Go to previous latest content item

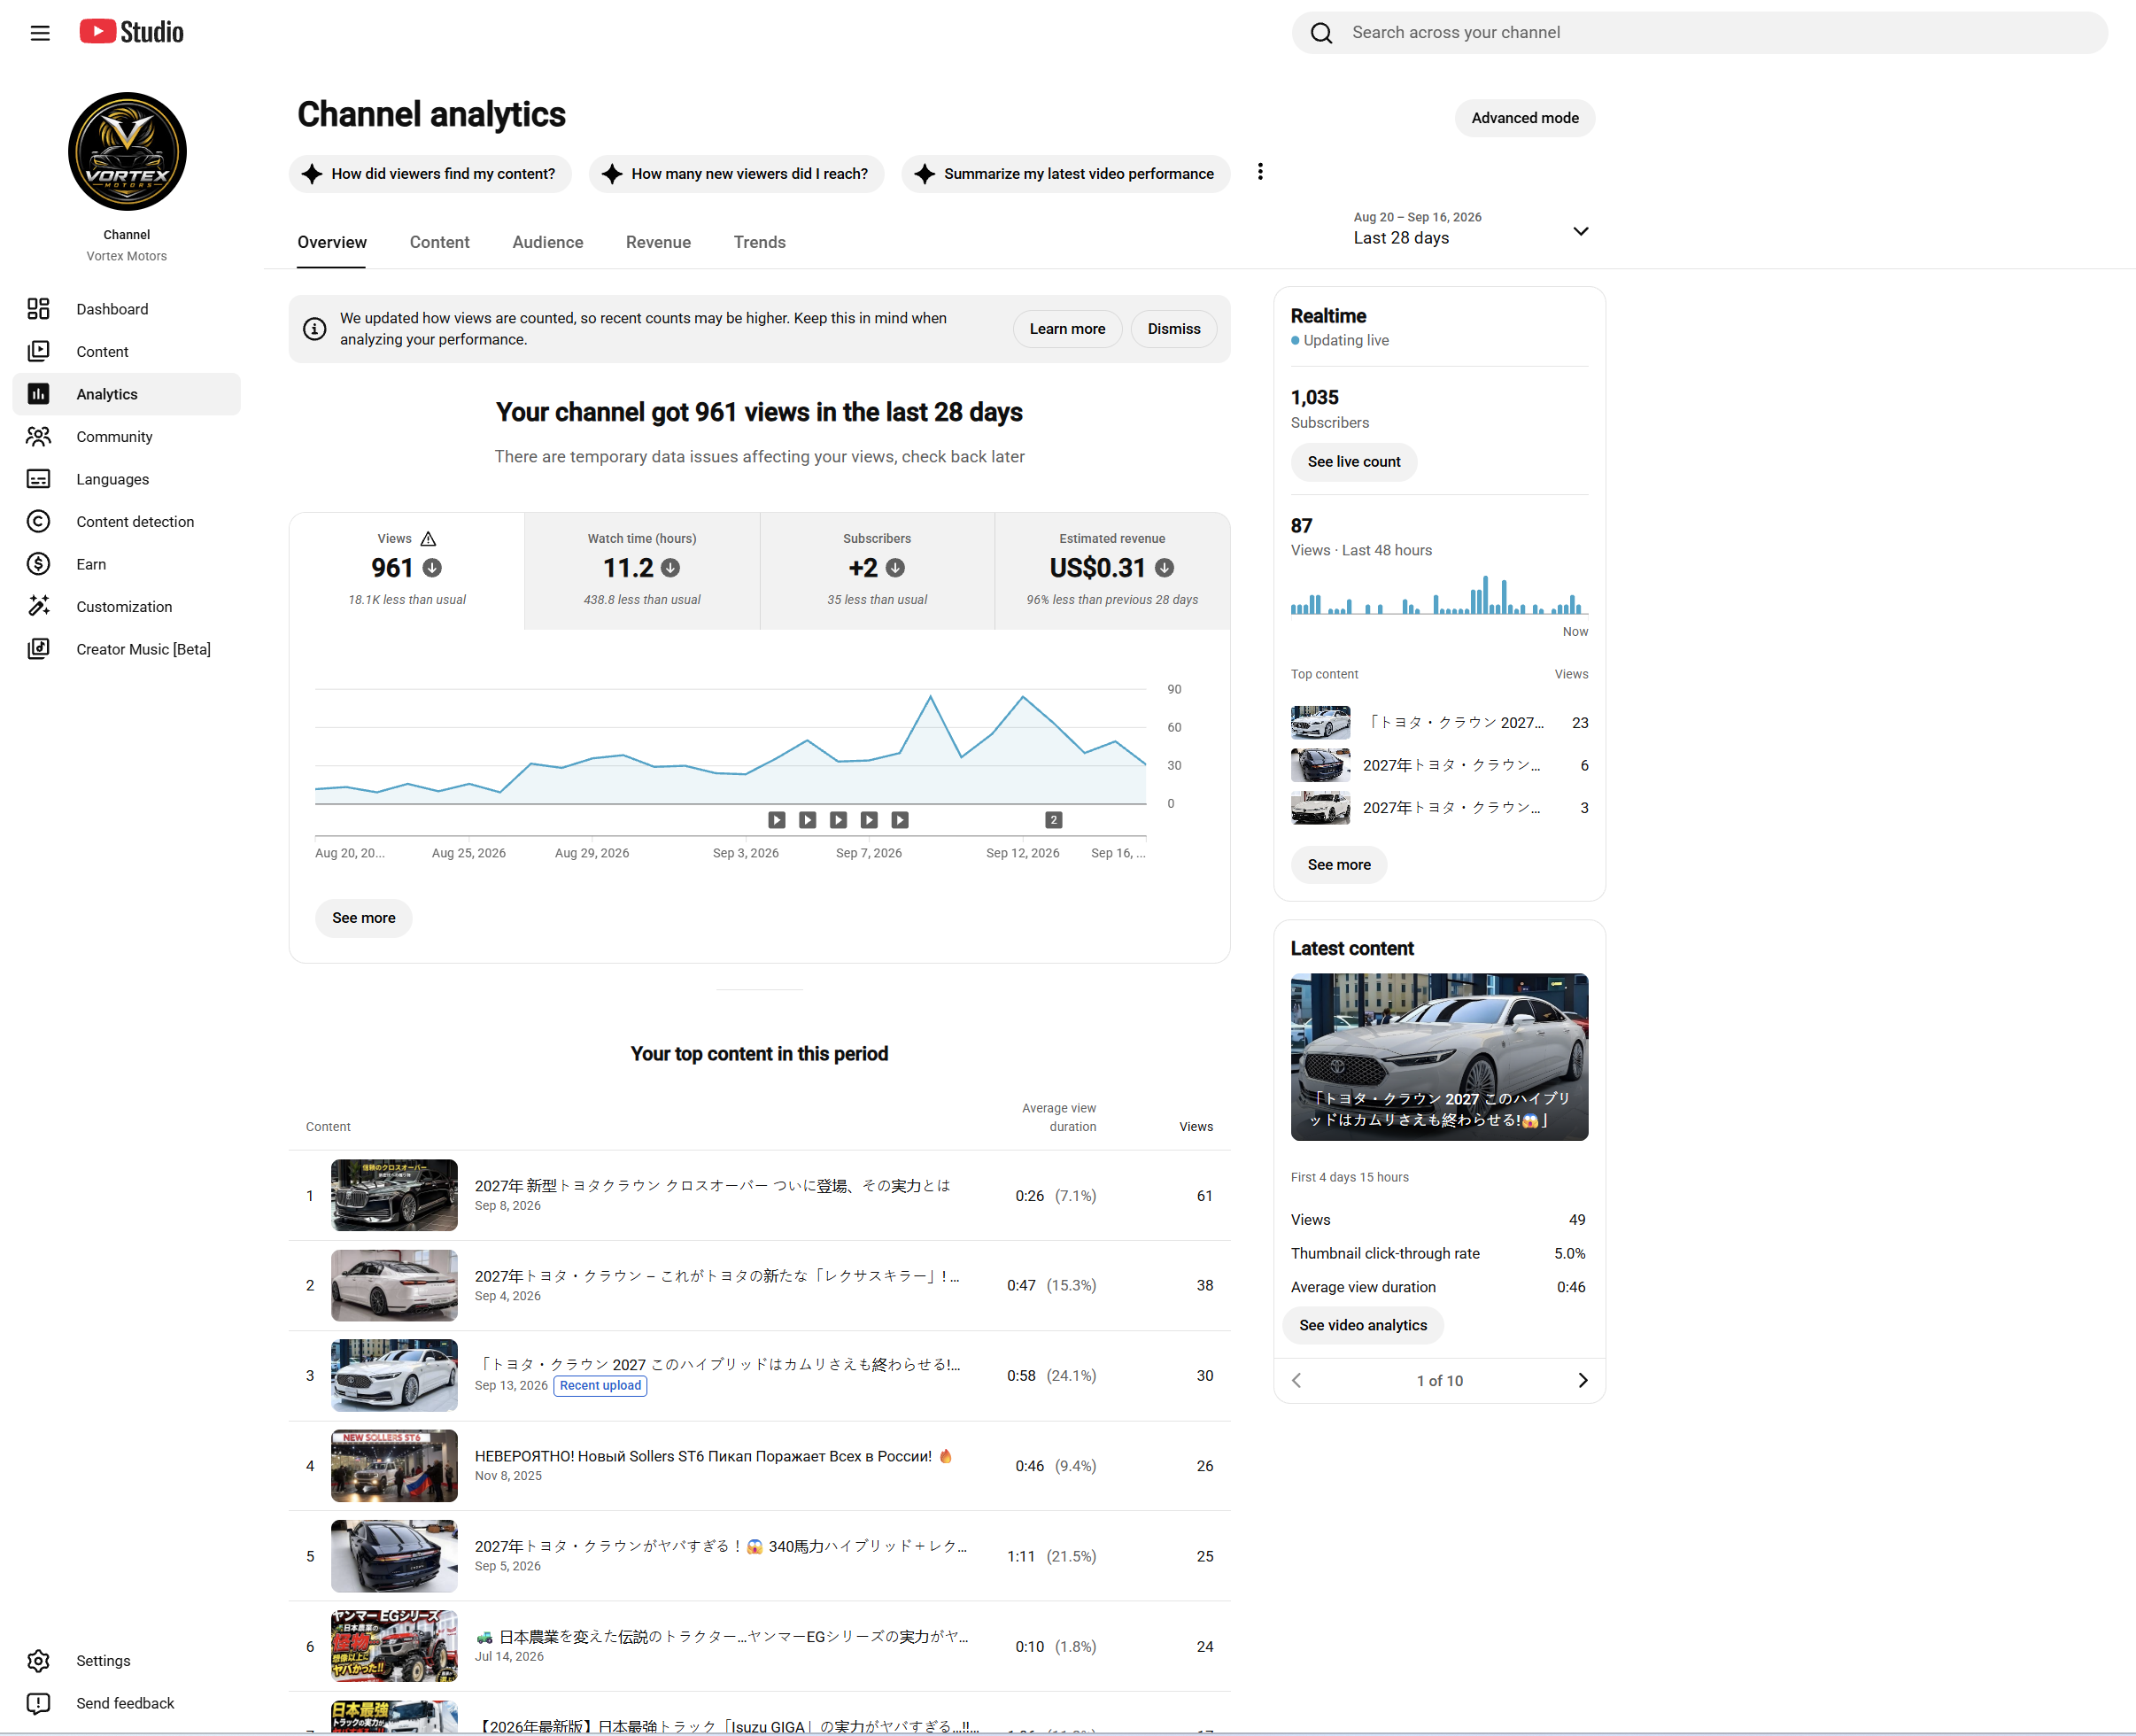(1297, 1380)
